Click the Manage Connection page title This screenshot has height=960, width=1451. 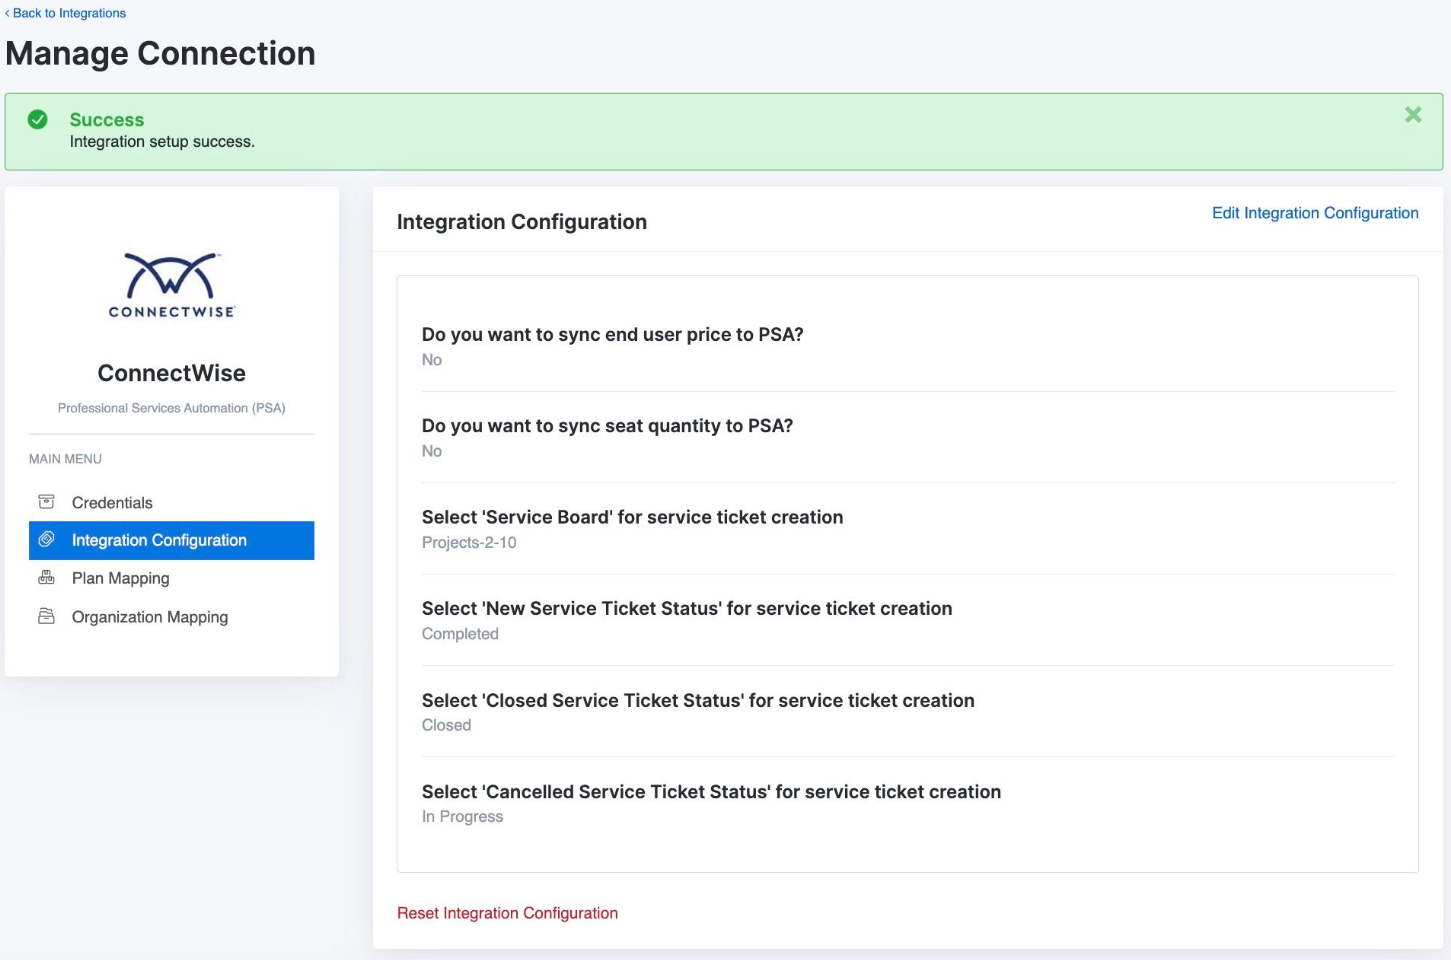[161, 53]
